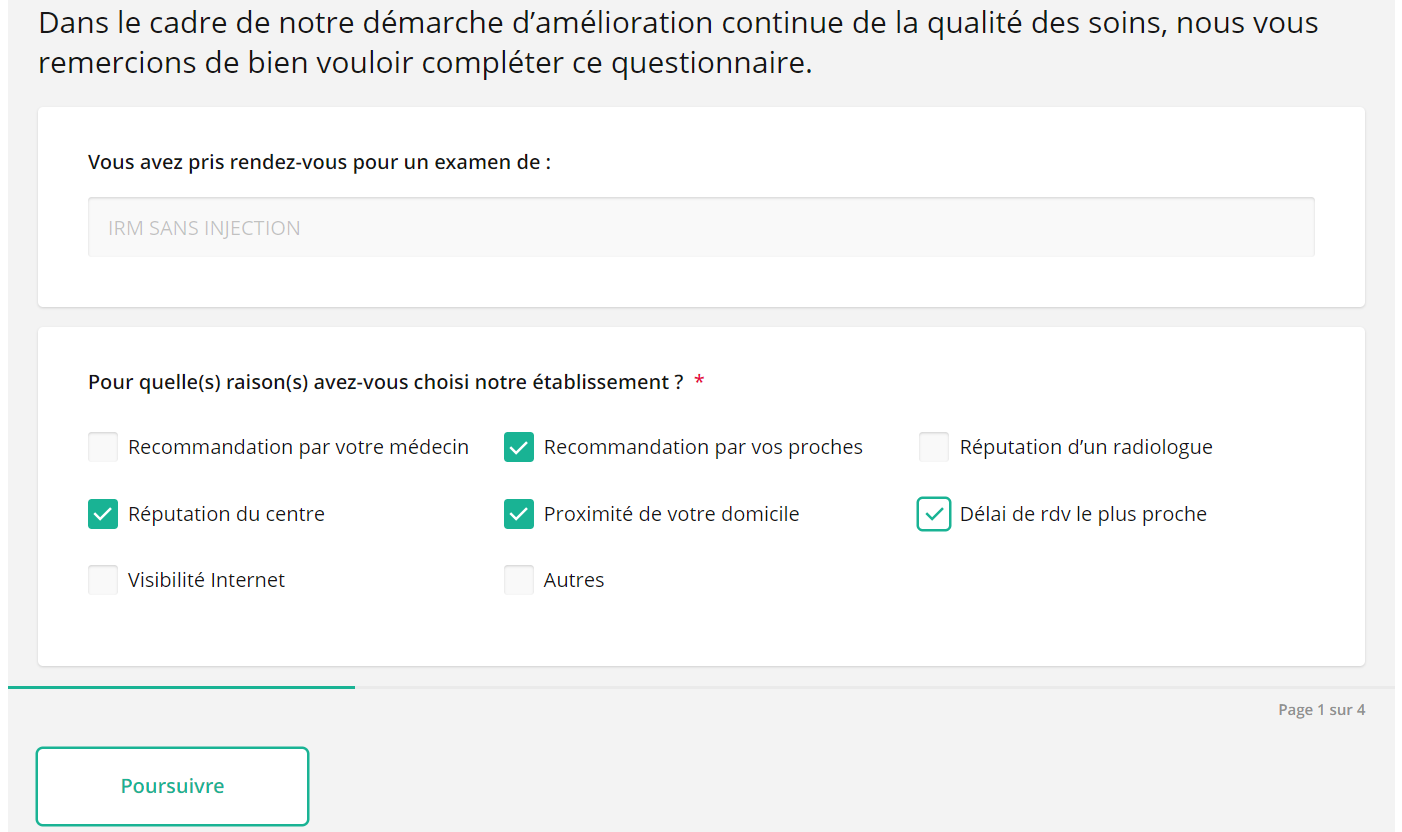
Task: Click the red required asterisk
Action: tap(699, 382)
